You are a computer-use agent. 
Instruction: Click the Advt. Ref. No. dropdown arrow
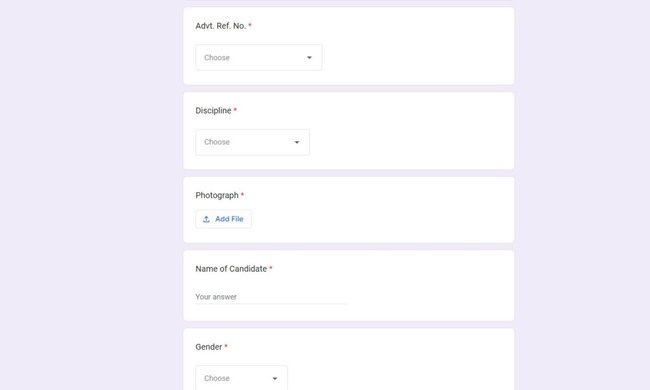click(x=309, y=58)
